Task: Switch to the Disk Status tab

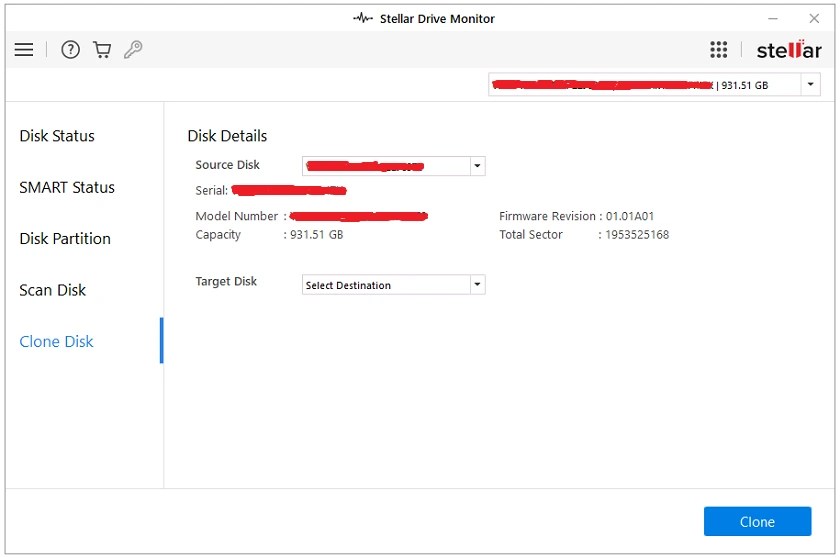Action: 57,136
